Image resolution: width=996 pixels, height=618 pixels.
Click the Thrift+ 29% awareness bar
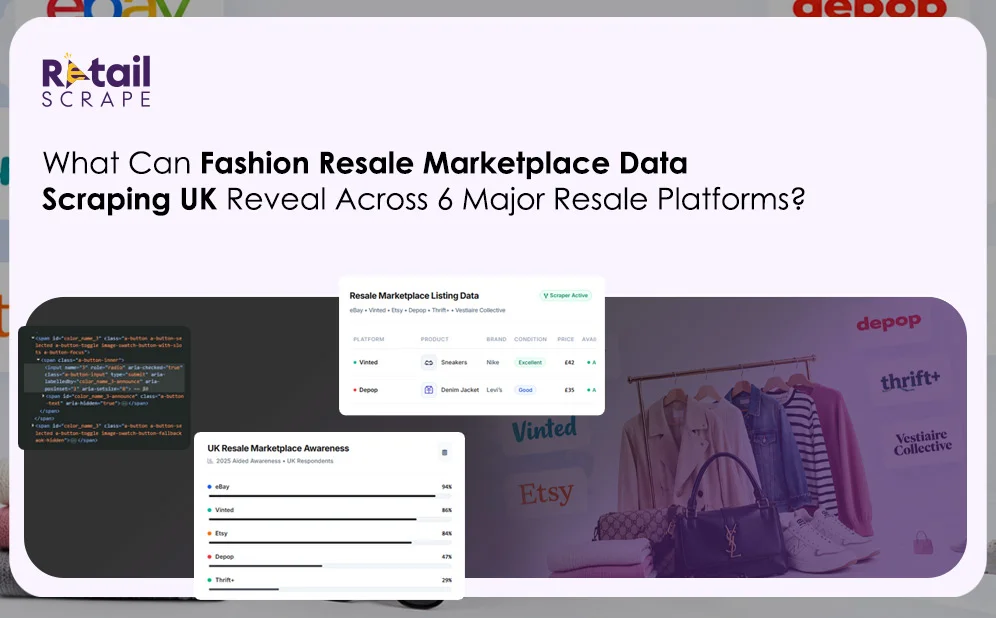(x=330, y=589)
